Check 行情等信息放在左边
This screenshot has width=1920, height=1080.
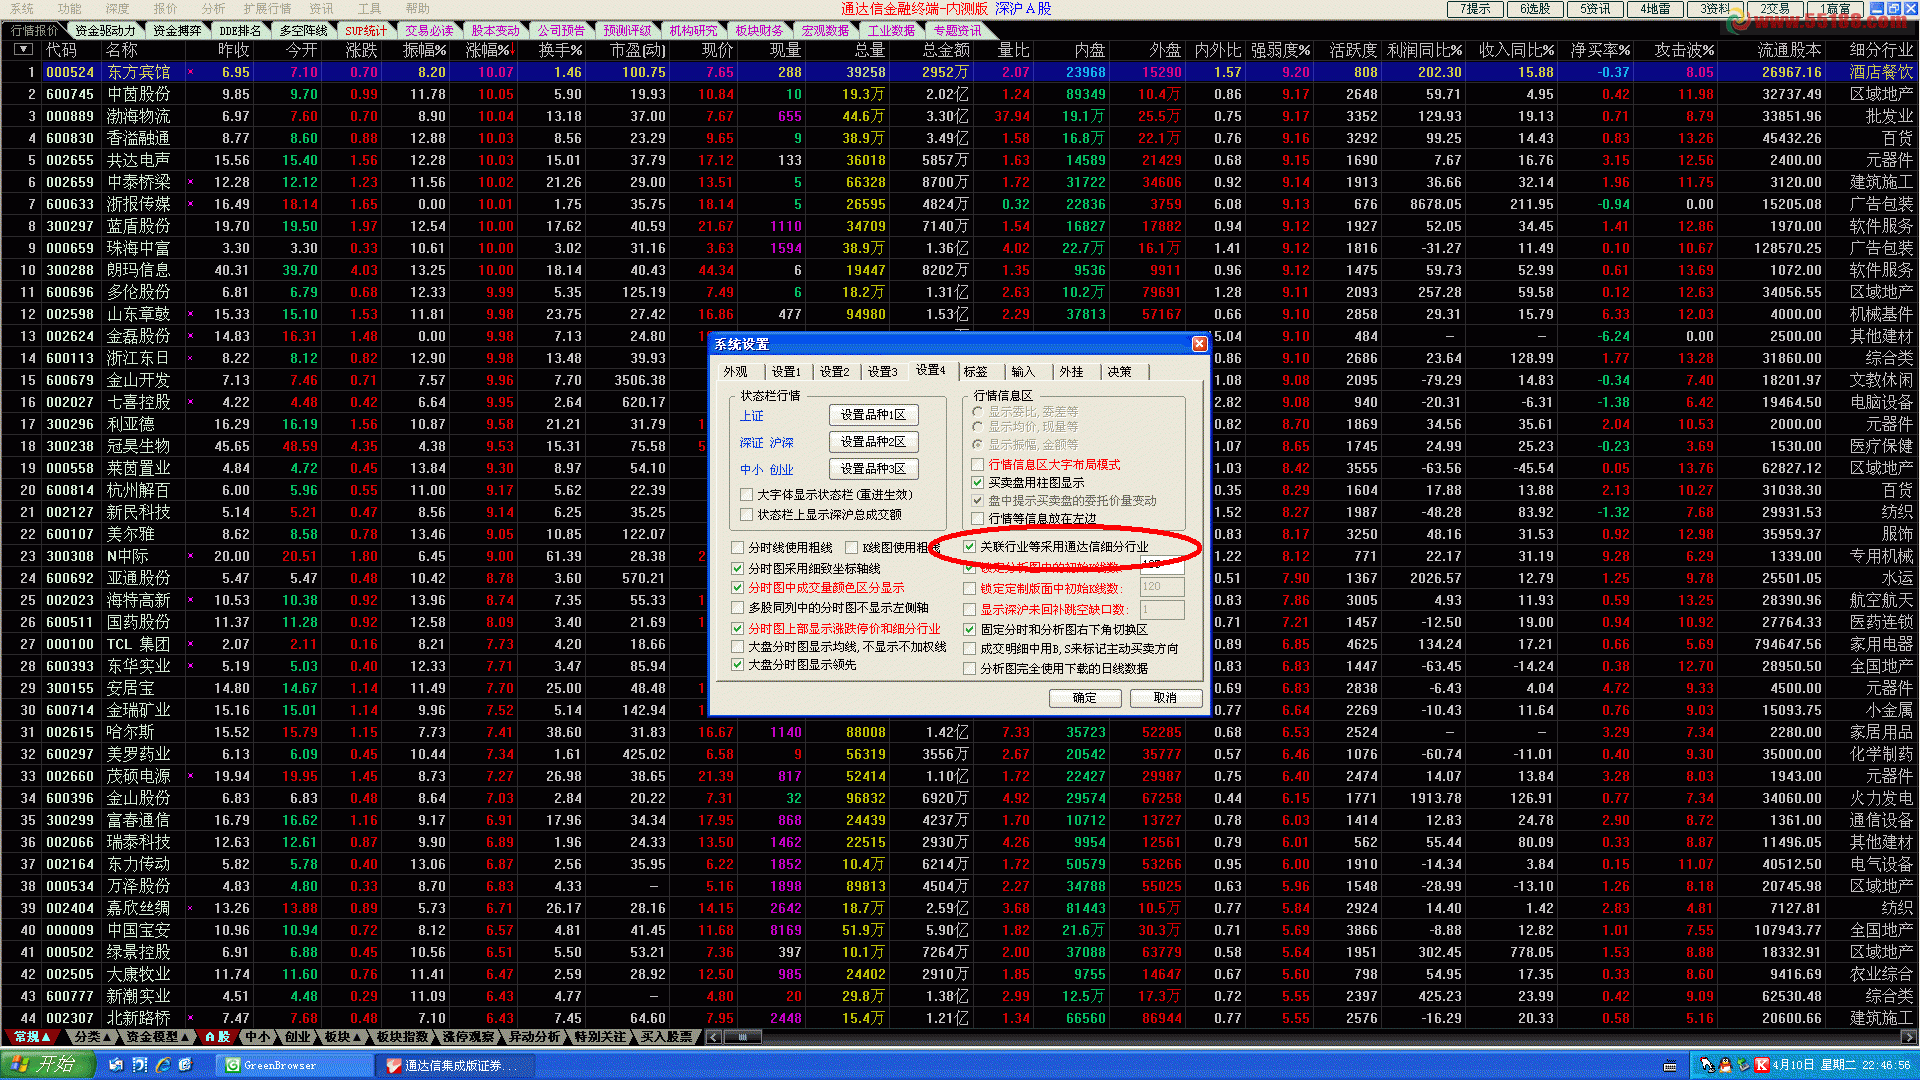coord(978,518)
